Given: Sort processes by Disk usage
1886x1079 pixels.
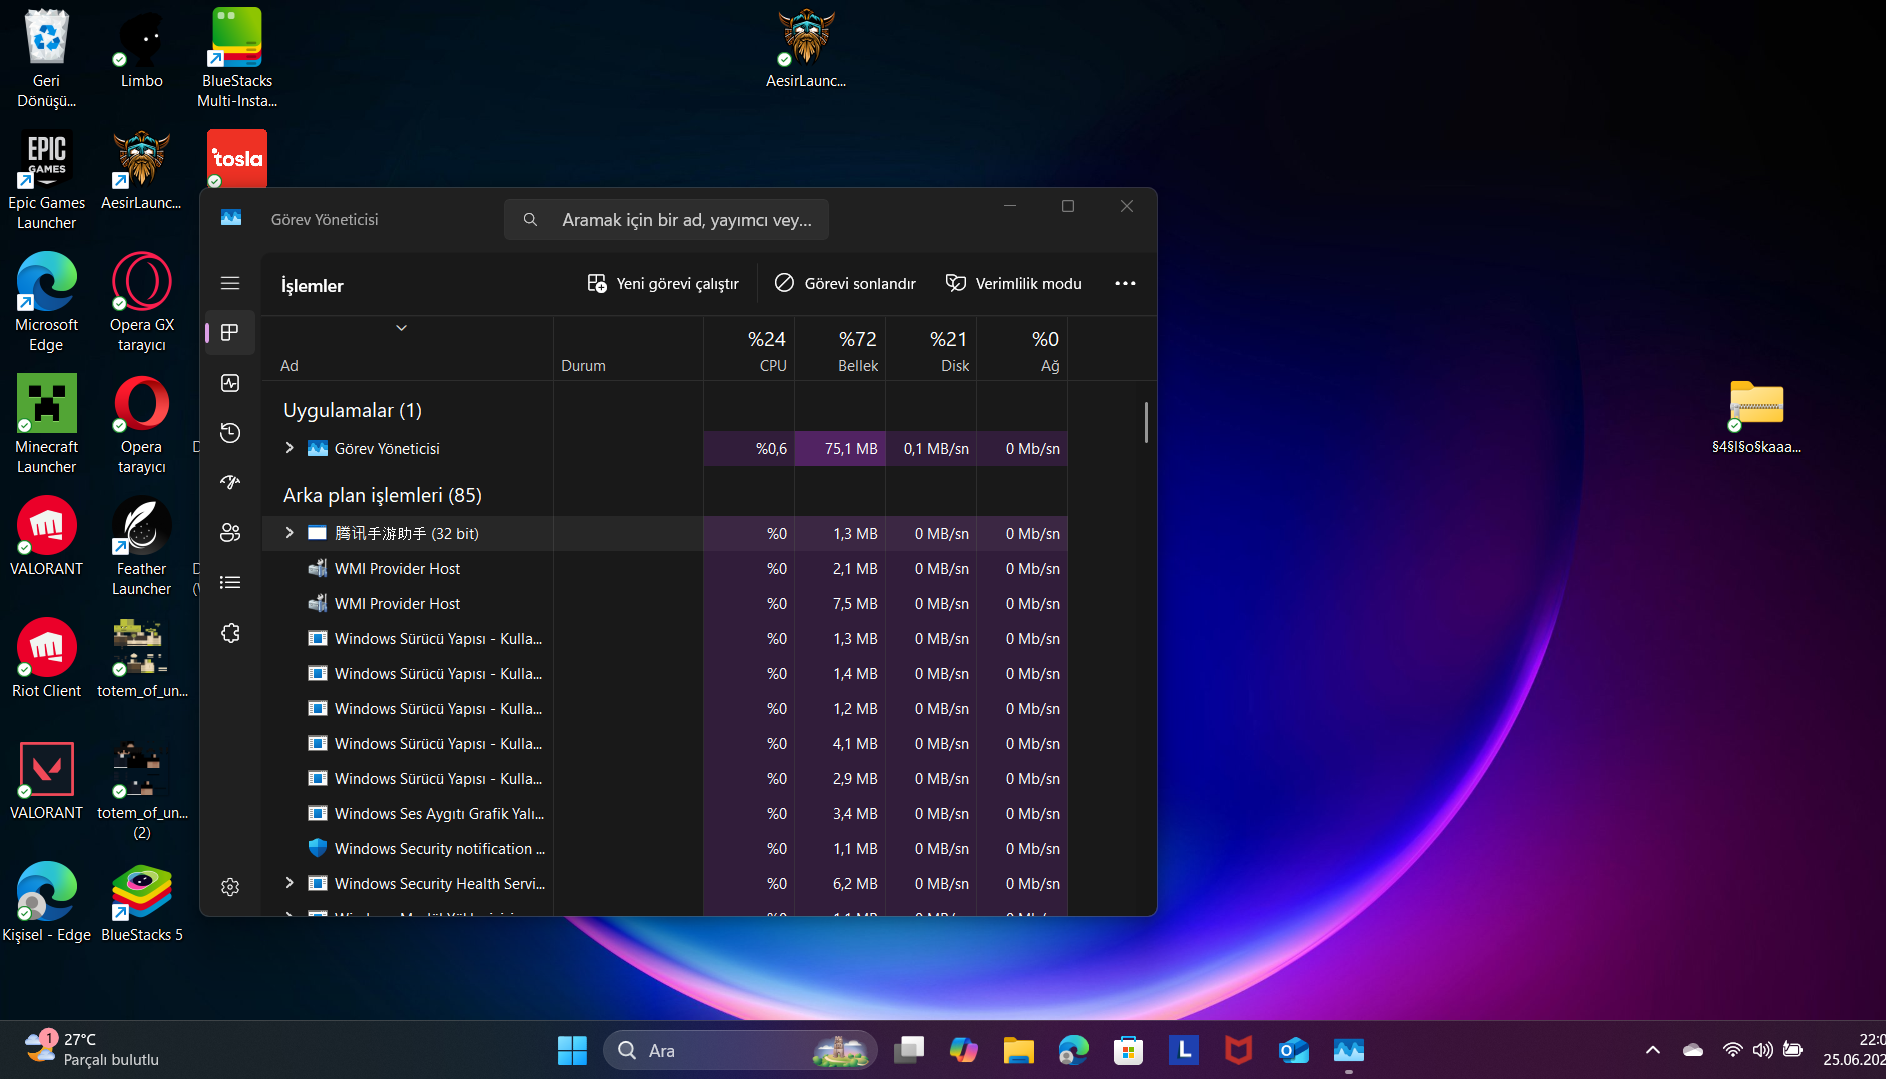Looking at the screenshot, I should (x=931, y=350).
